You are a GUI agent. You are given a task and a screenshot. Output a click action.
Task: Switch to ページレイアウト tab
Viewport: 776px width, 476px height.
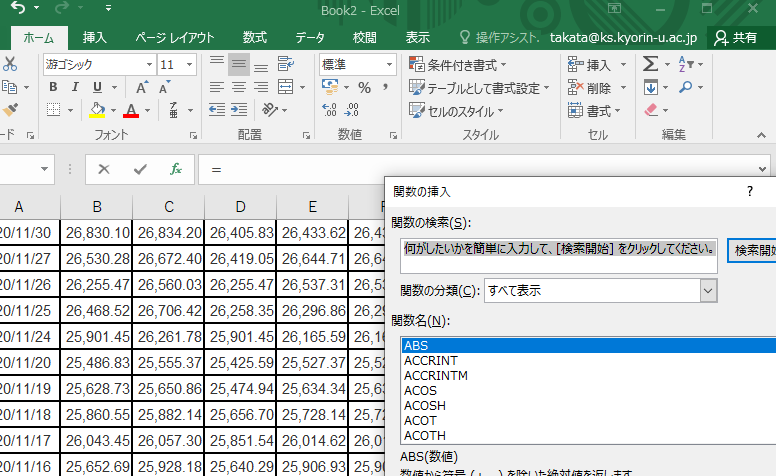pos(175,38)
